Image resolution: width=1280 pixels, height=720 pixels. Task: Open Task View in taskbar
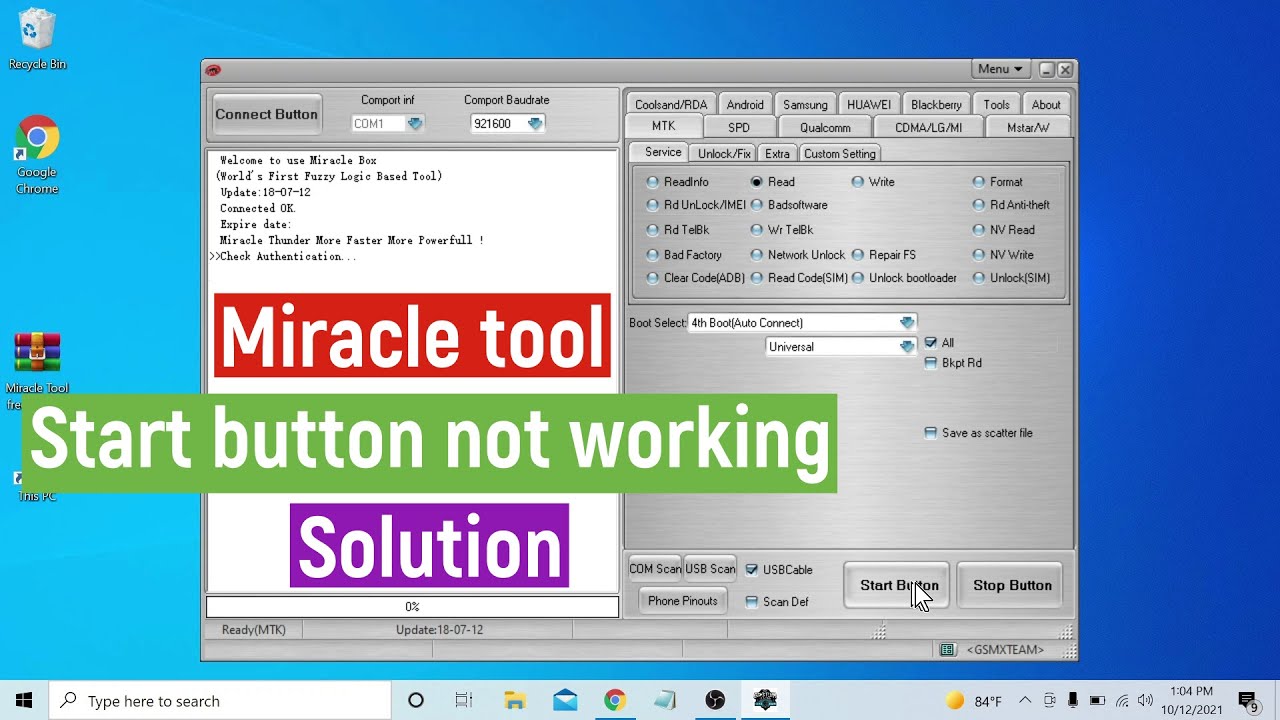pos(464,700)
